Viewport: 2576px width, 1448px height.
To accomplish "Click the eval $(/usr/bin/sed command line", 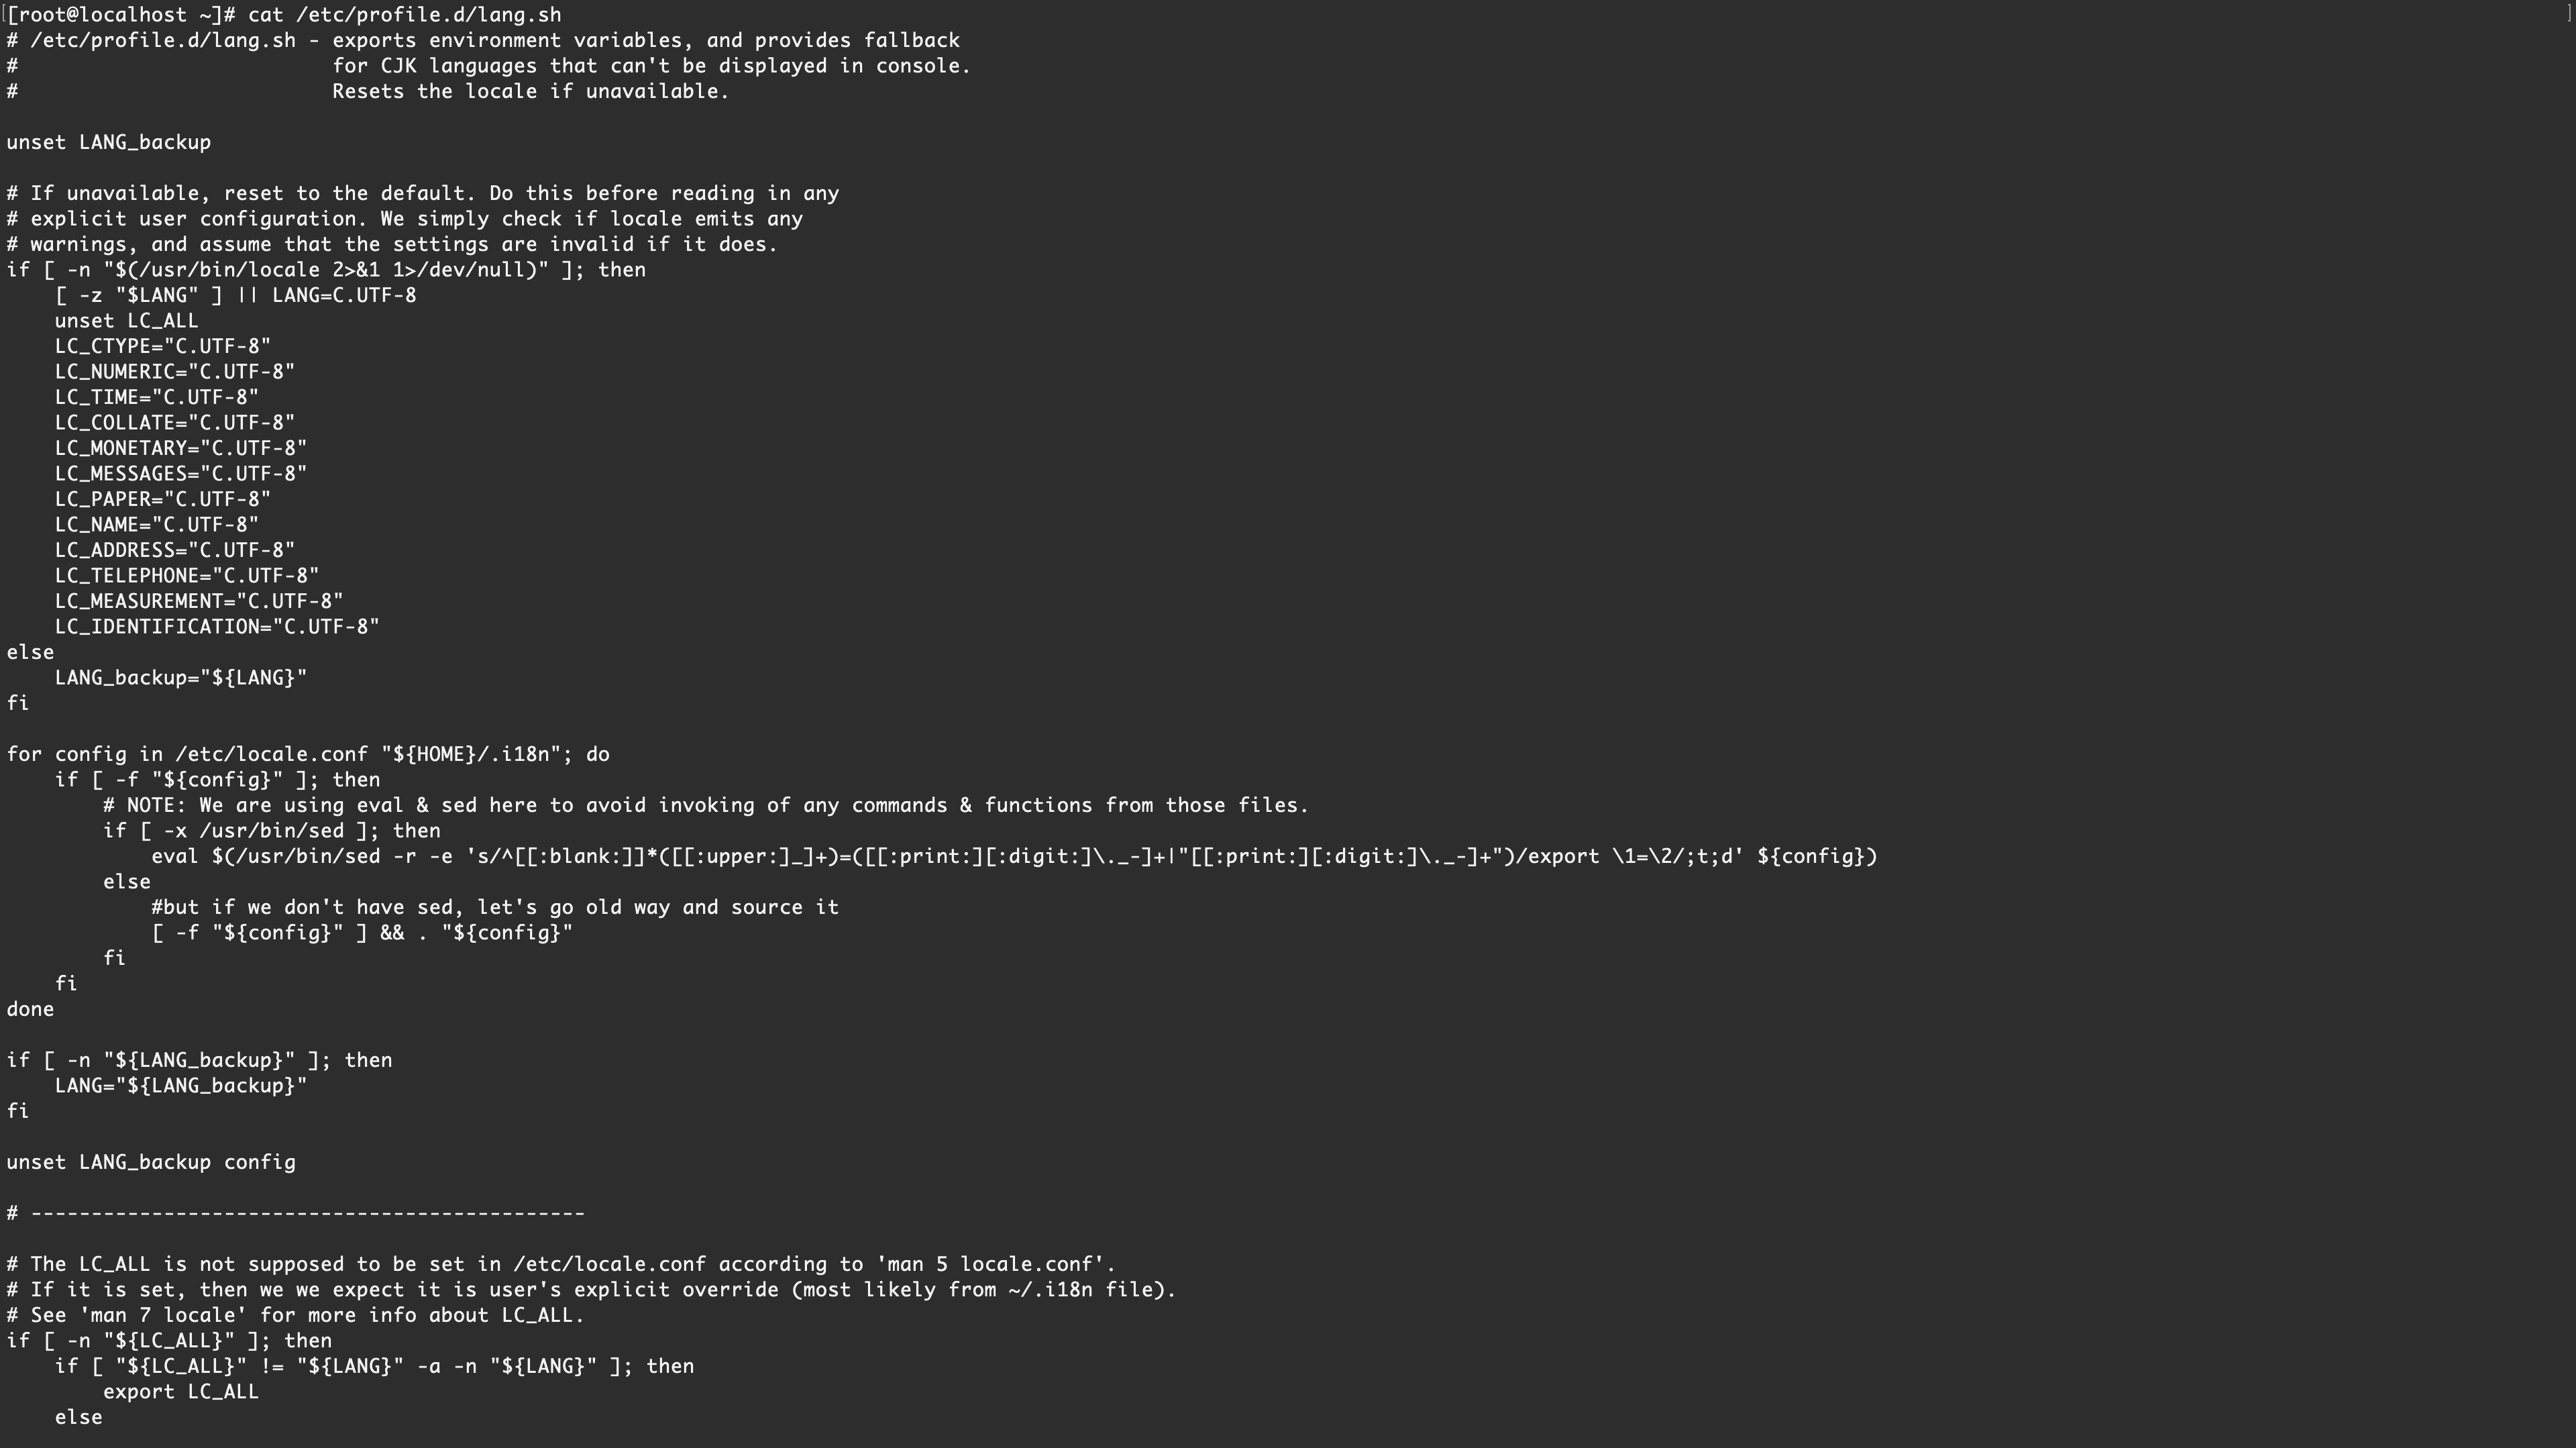I will 1014,856.
